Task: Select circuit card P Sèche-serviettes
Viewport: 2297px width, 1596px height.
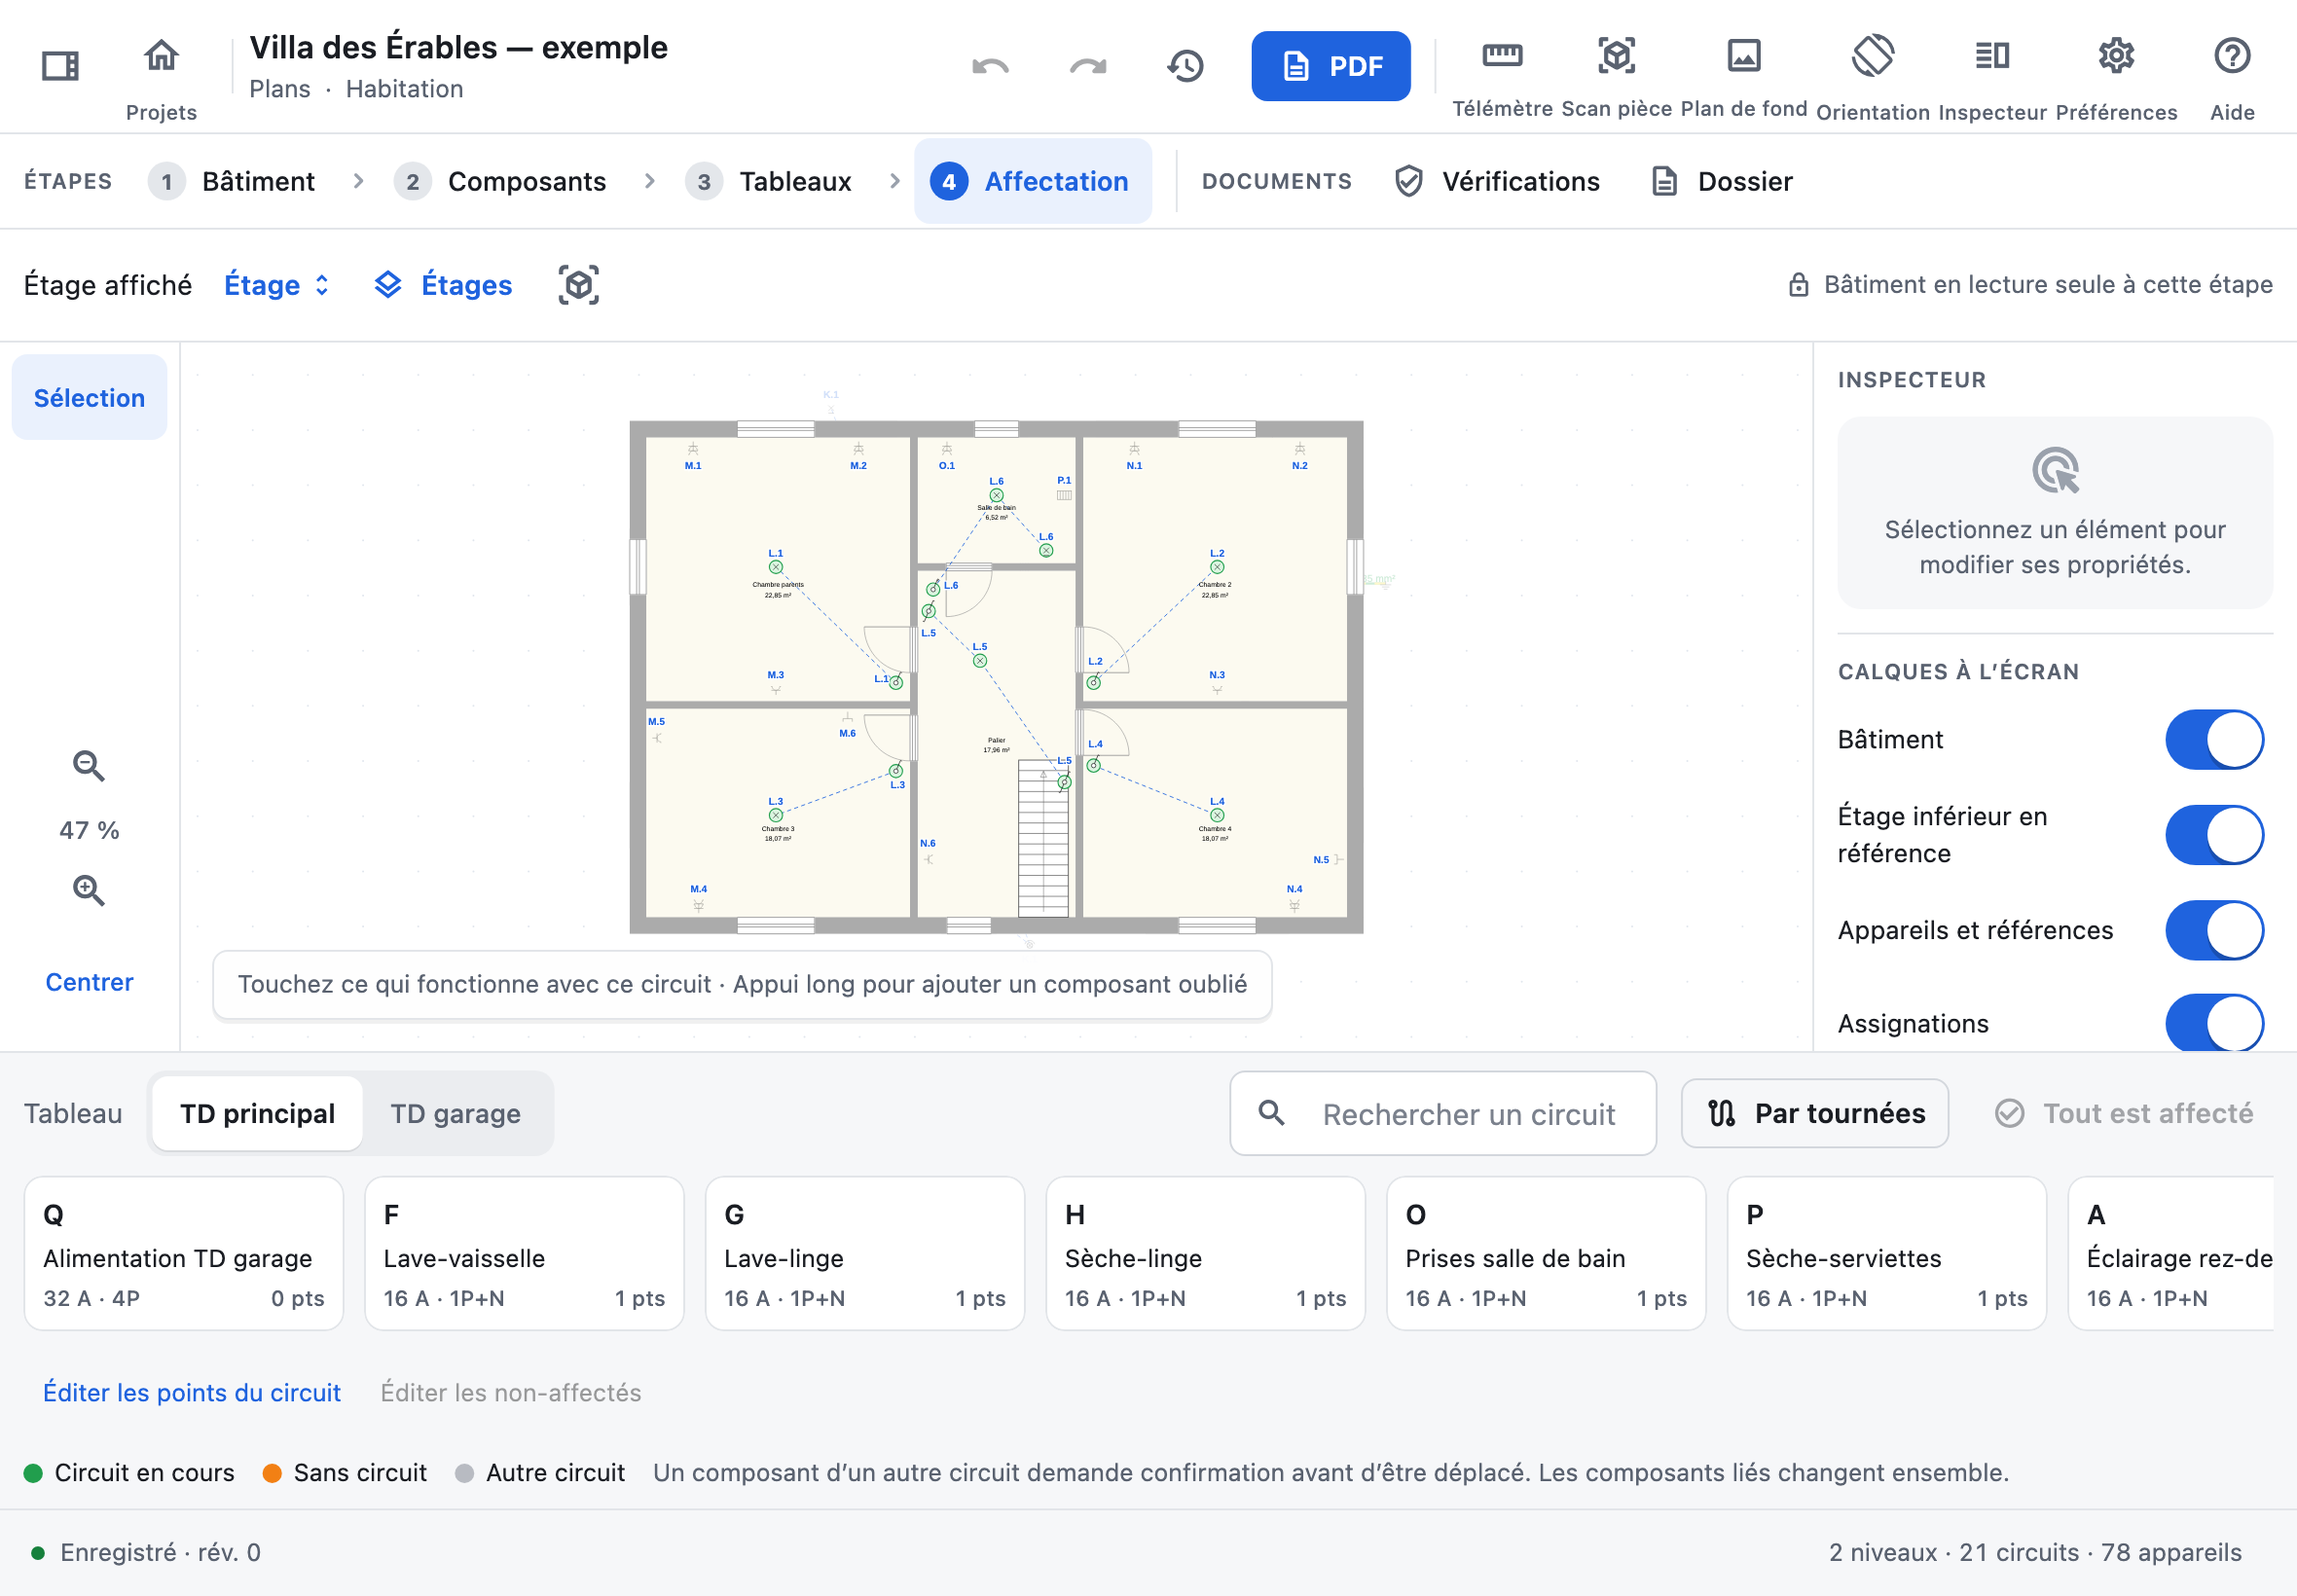Action: (x=1887, y=1254)
